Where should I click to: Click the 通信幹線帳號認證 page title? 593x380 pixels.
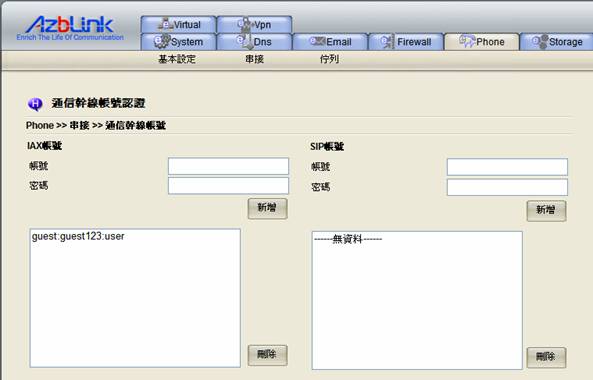click(98, 103)
